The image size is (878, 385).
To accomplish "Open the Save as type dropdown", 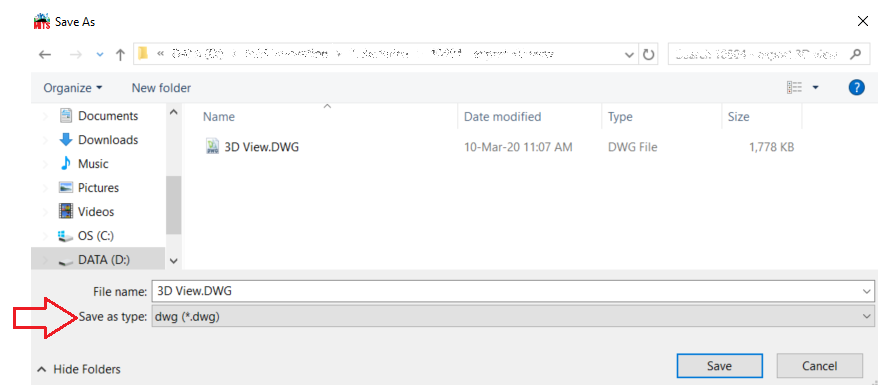I will (x=512, y=317).
